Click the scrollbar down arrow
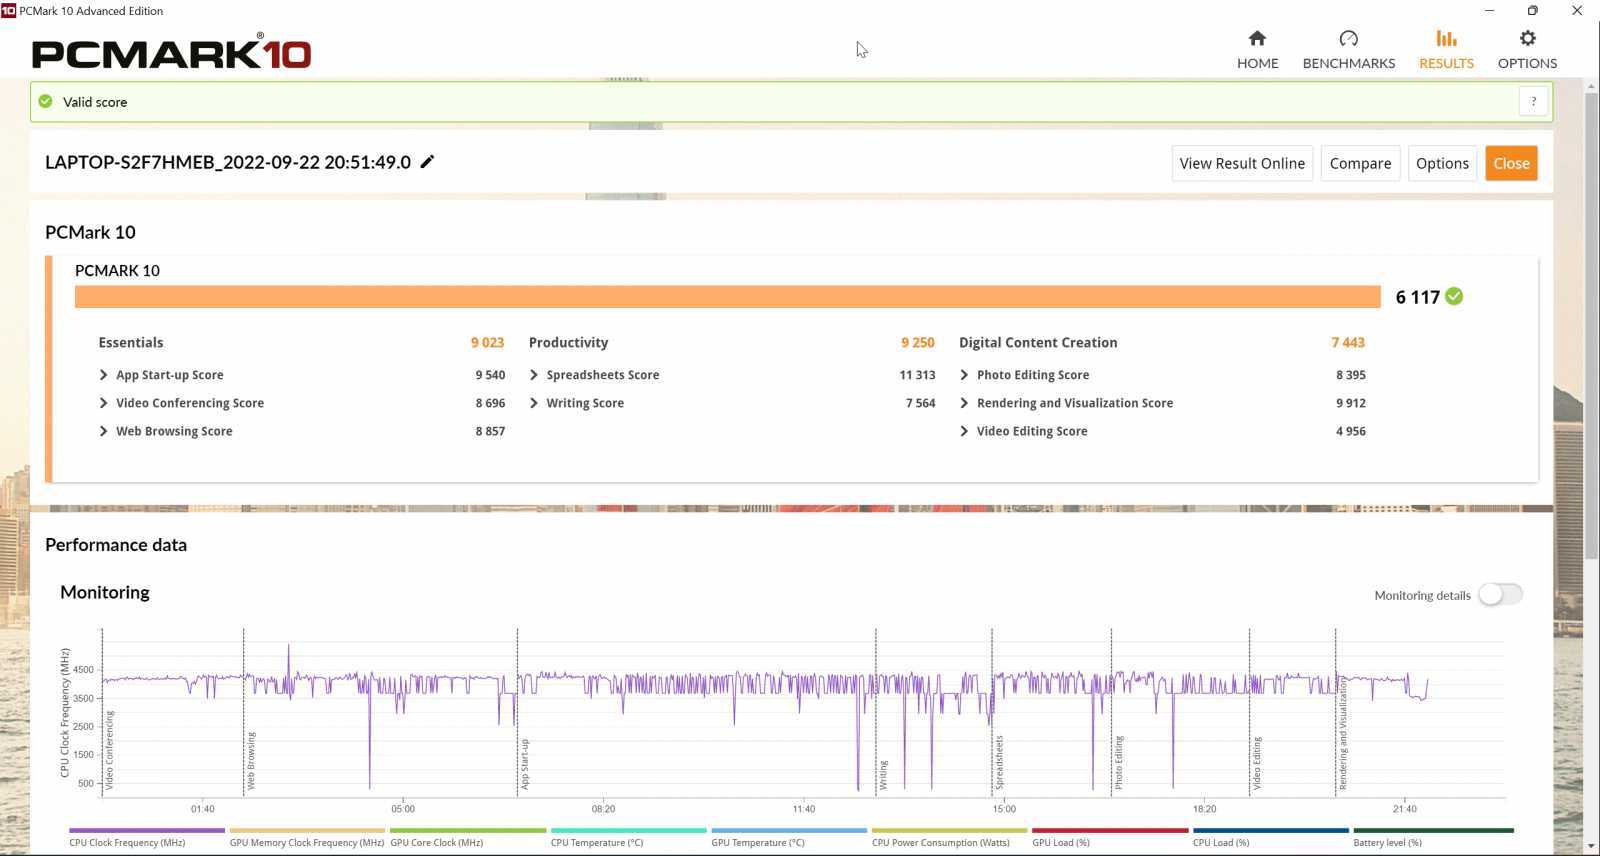Image resolution: width=1600 pixels, height=856 pixels. click(1591, 847)
